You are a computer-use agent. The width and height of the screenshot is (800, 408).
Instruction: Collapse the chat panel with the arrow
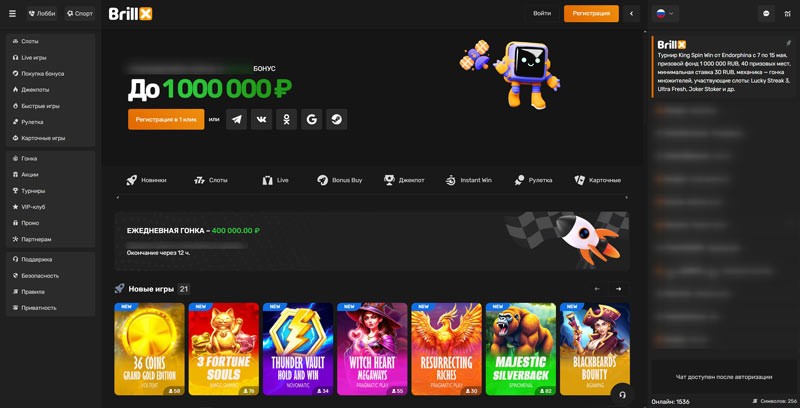(631, 14)
